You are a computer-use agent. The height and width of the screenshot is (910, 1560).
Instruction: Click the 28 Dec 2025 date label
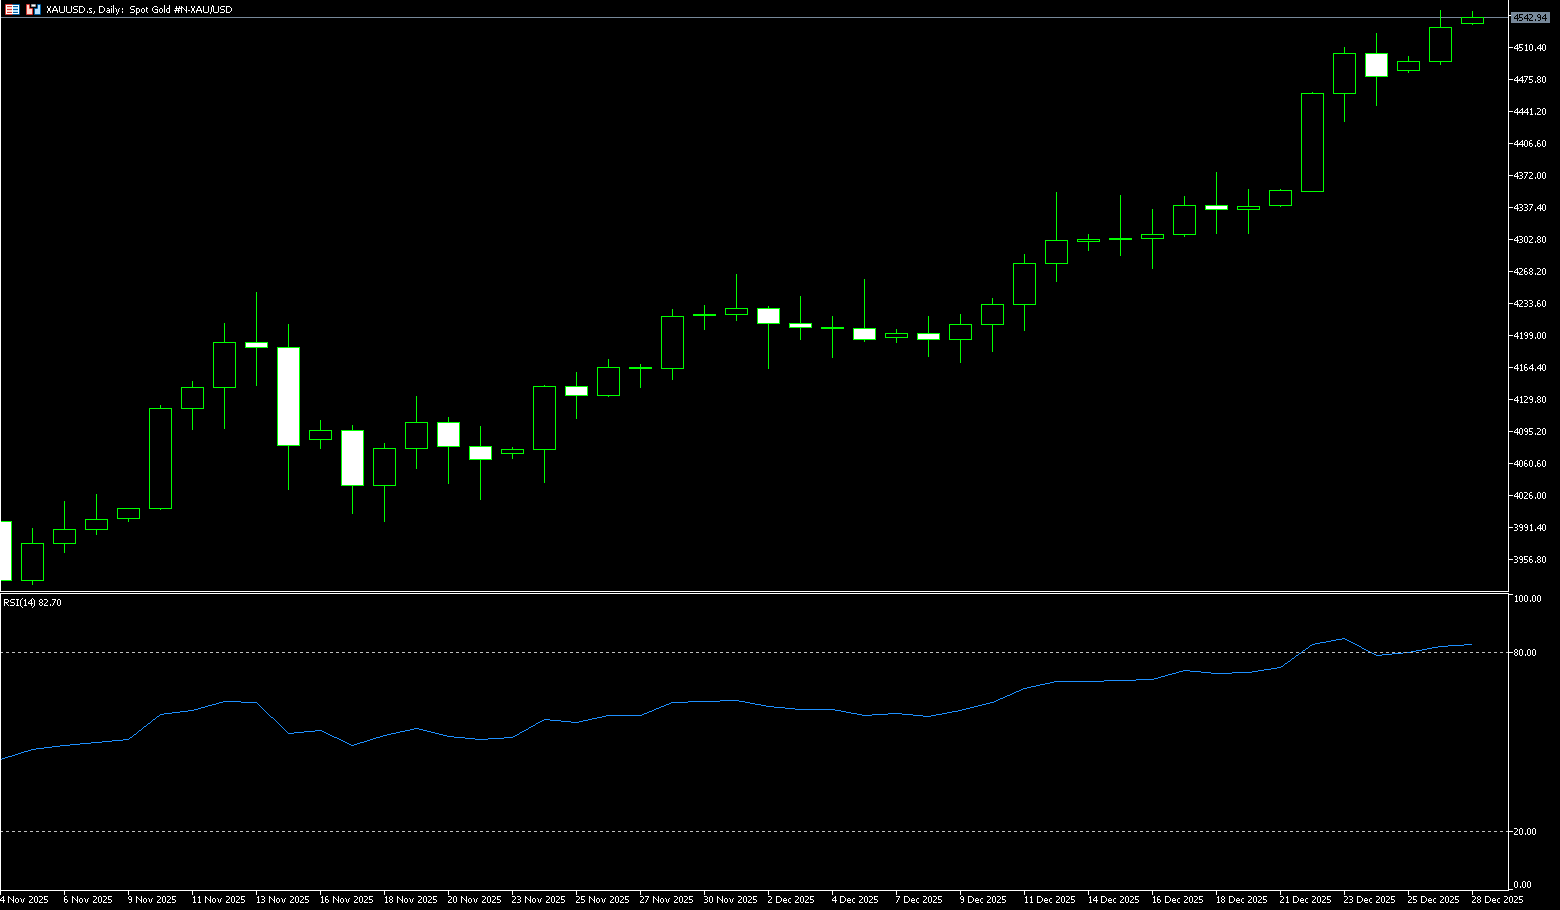click(x=1497, y=900)
